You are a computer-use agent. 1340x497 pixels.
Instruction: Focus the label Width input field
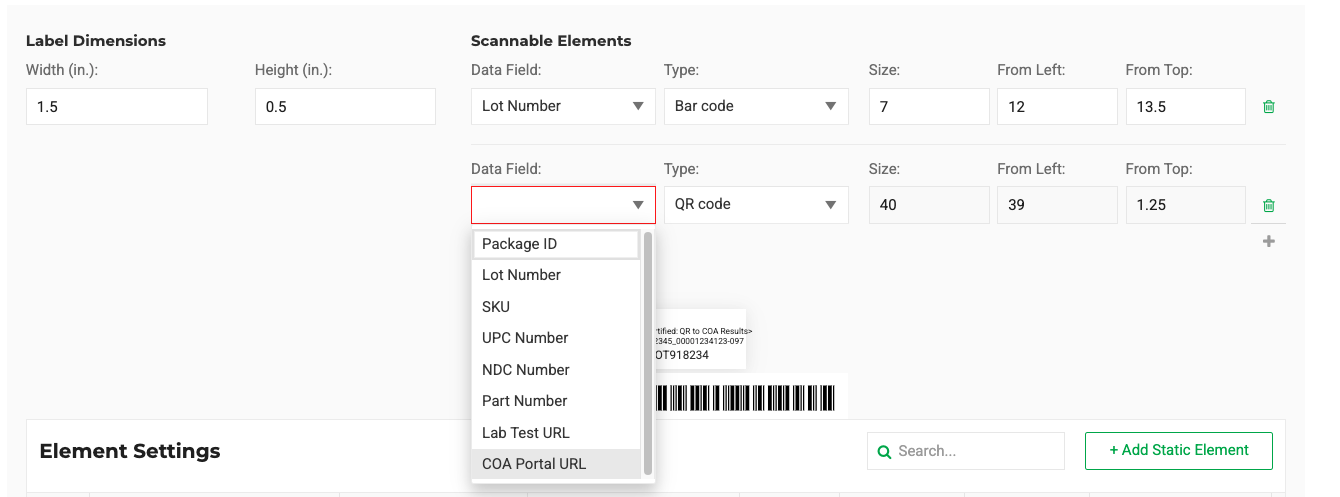117,107
